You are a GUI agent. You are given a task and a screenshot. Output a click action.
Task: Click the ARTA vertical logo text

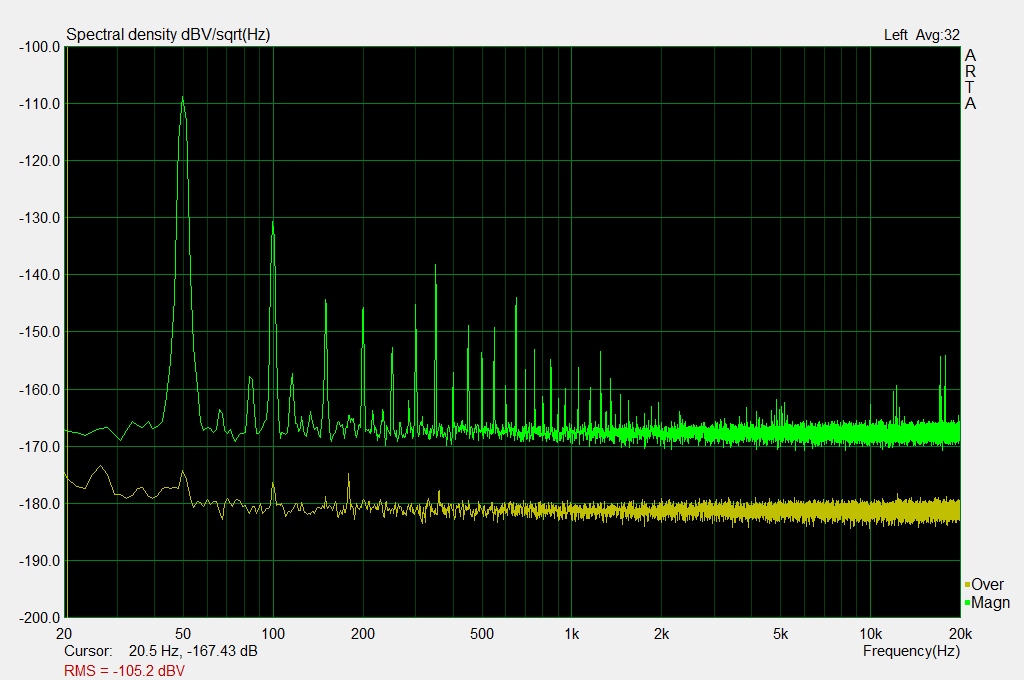970,79
